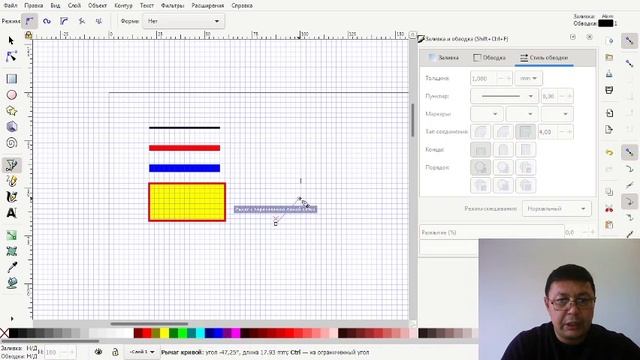This screenshot has width=640, height=360.
Task: Open the first Маркеры start marker dropdown
Action: [x=487, y=114]
